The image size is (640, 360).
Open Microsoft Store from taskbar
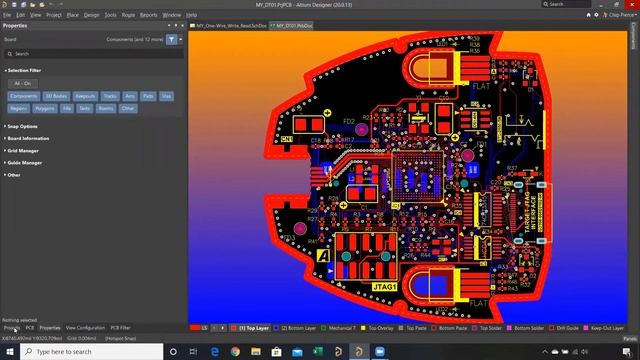pyautogui.click(x=276, y=351)
